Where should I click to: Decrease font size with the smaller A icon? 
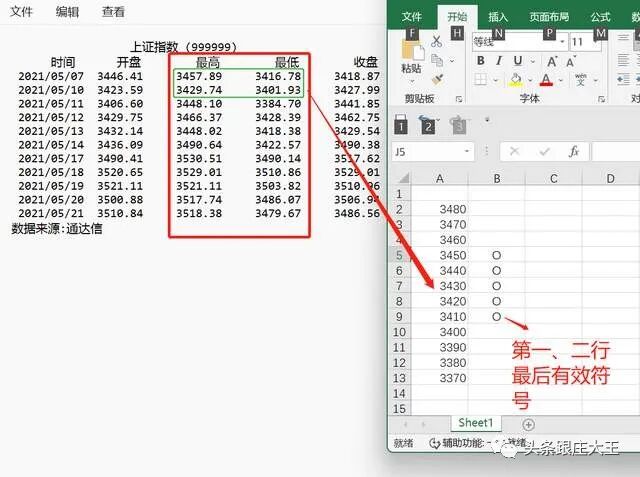tap(571, 62)
